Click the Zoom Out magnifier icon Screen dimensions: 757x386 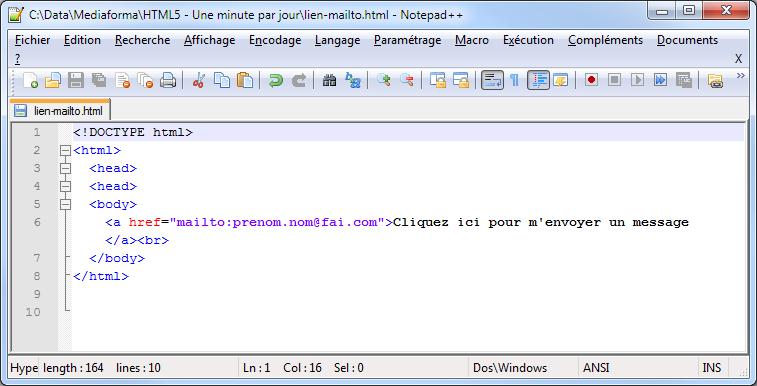[x=407, y=80]
